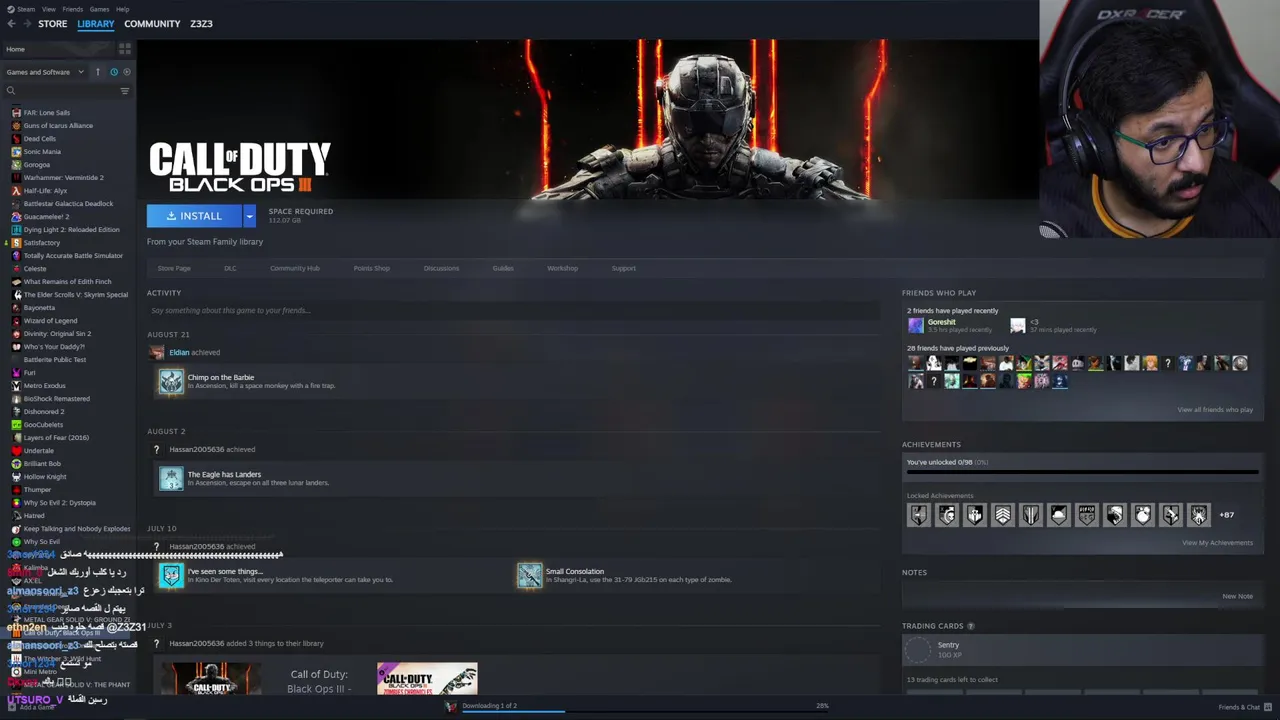Image resolution: width=1280 pixels, height=720 pixels.
Task: Toggle sort by recent activity clock icon
Action: pos(113,72)
